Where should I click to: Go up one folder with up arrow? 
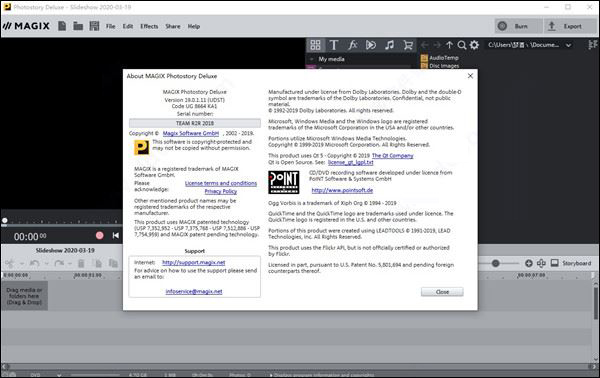click(449, 45)
